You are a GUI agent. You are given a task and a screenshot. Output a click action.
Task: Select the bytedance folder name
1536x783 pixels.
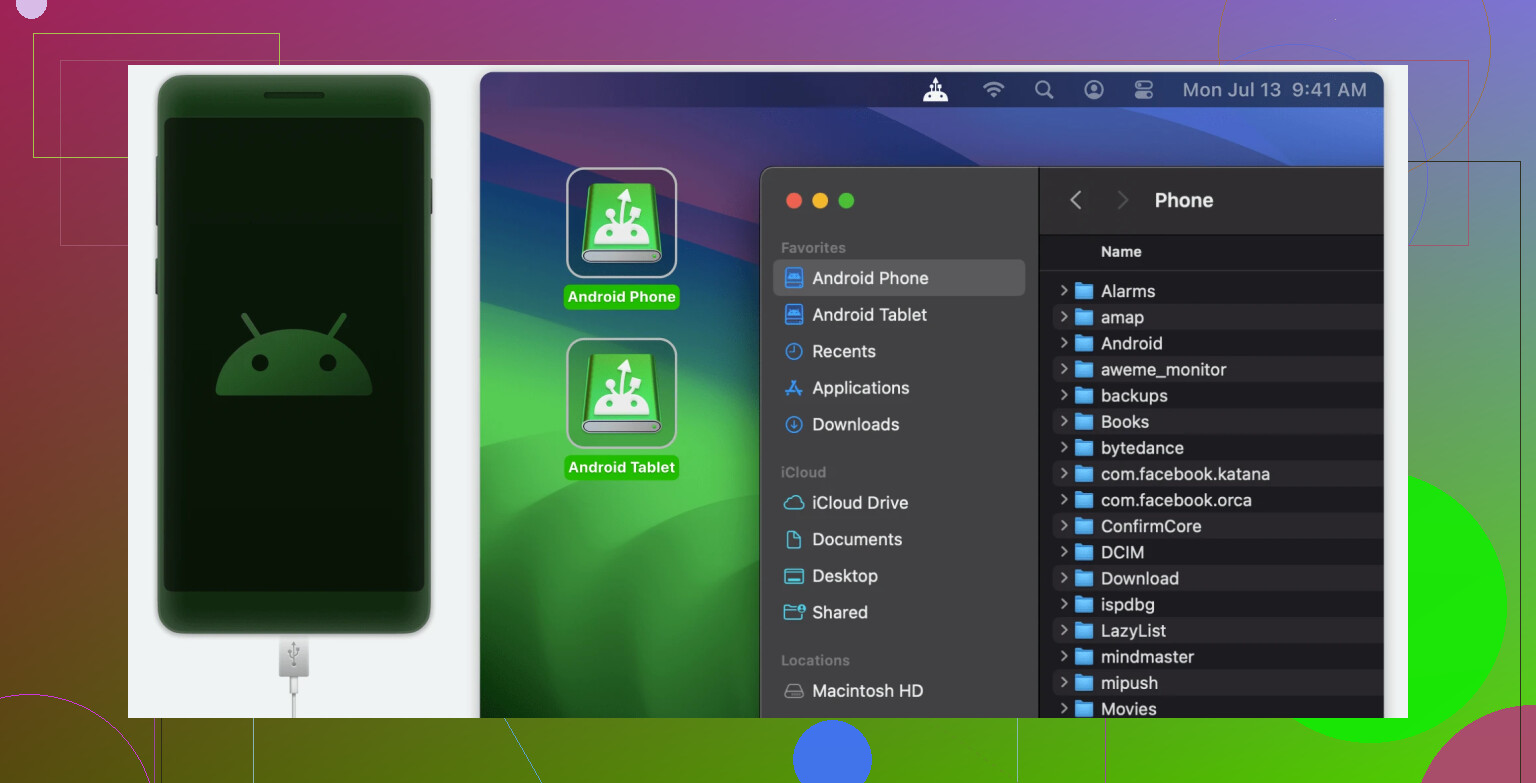(1142, 447)
